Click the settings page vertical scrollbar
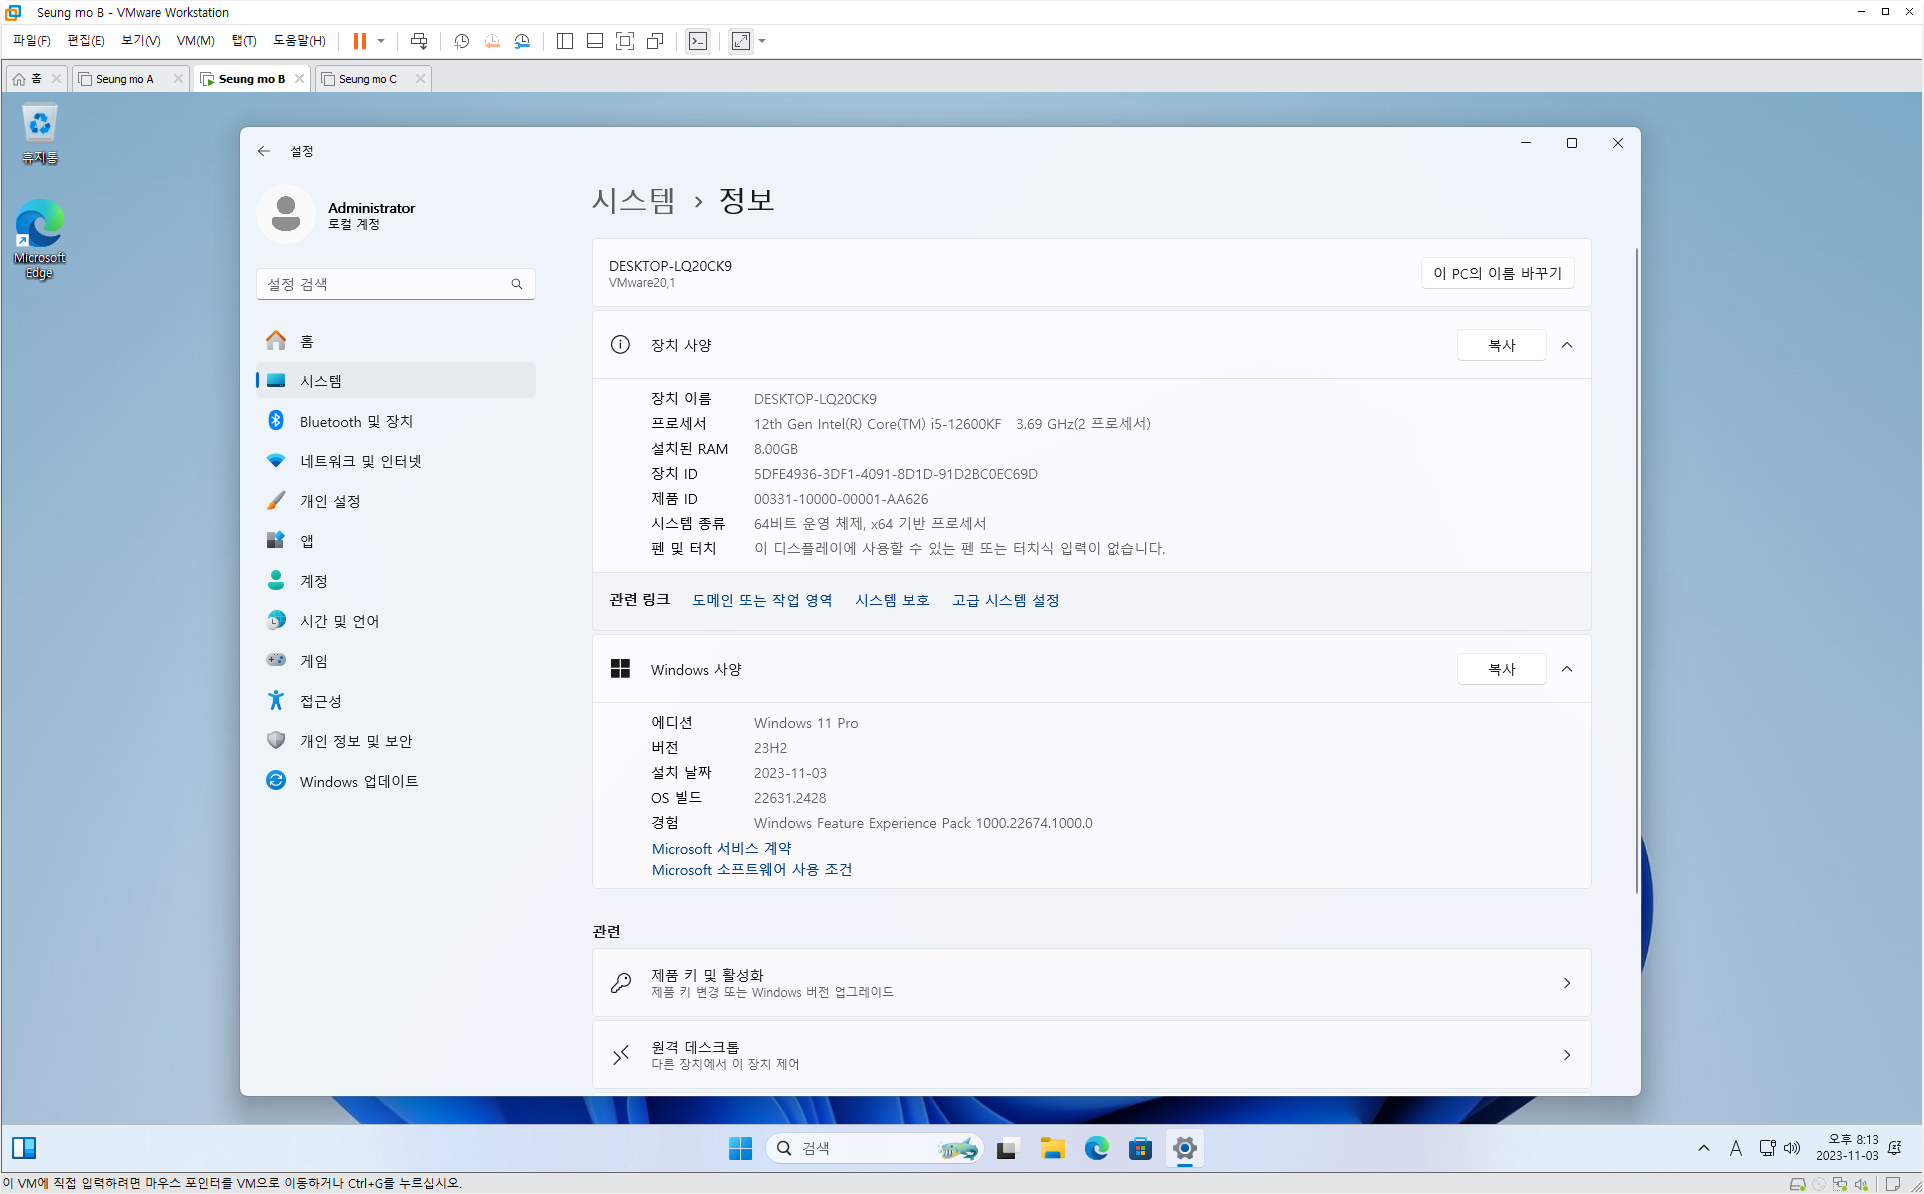The image size is (1924, 1194). [x=1636, y=570]
